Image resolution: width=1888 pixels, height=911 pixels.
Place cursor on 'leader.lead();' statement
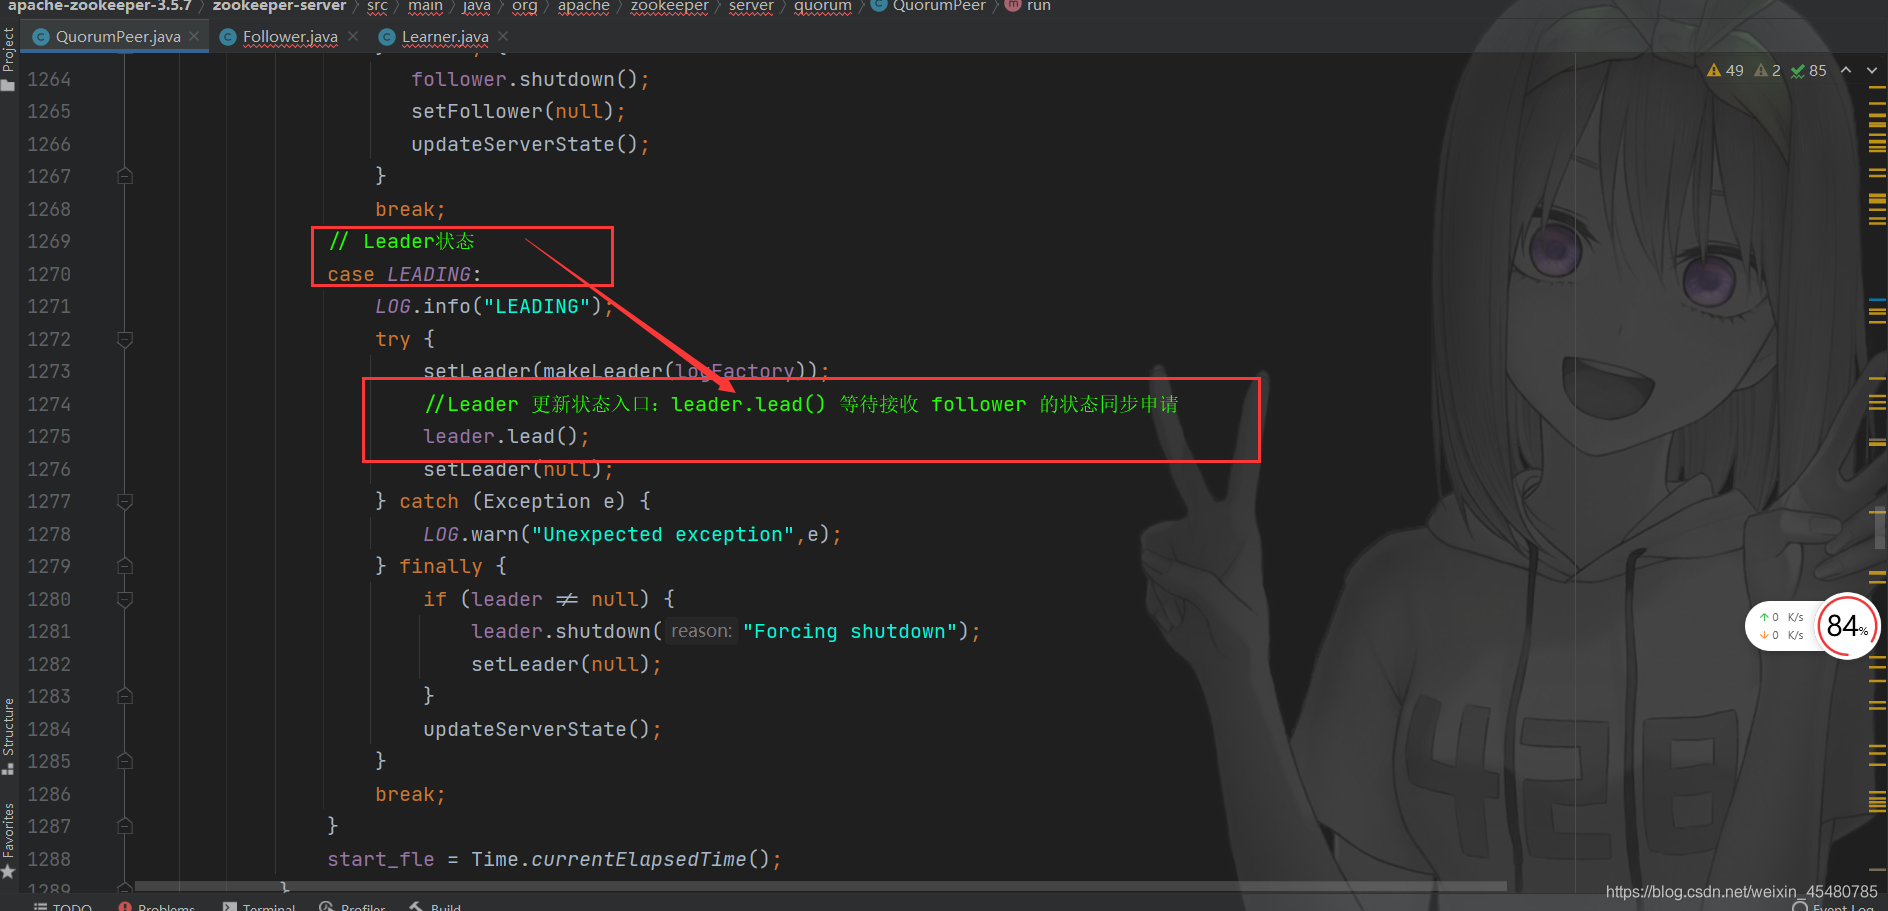pos(506,437)
